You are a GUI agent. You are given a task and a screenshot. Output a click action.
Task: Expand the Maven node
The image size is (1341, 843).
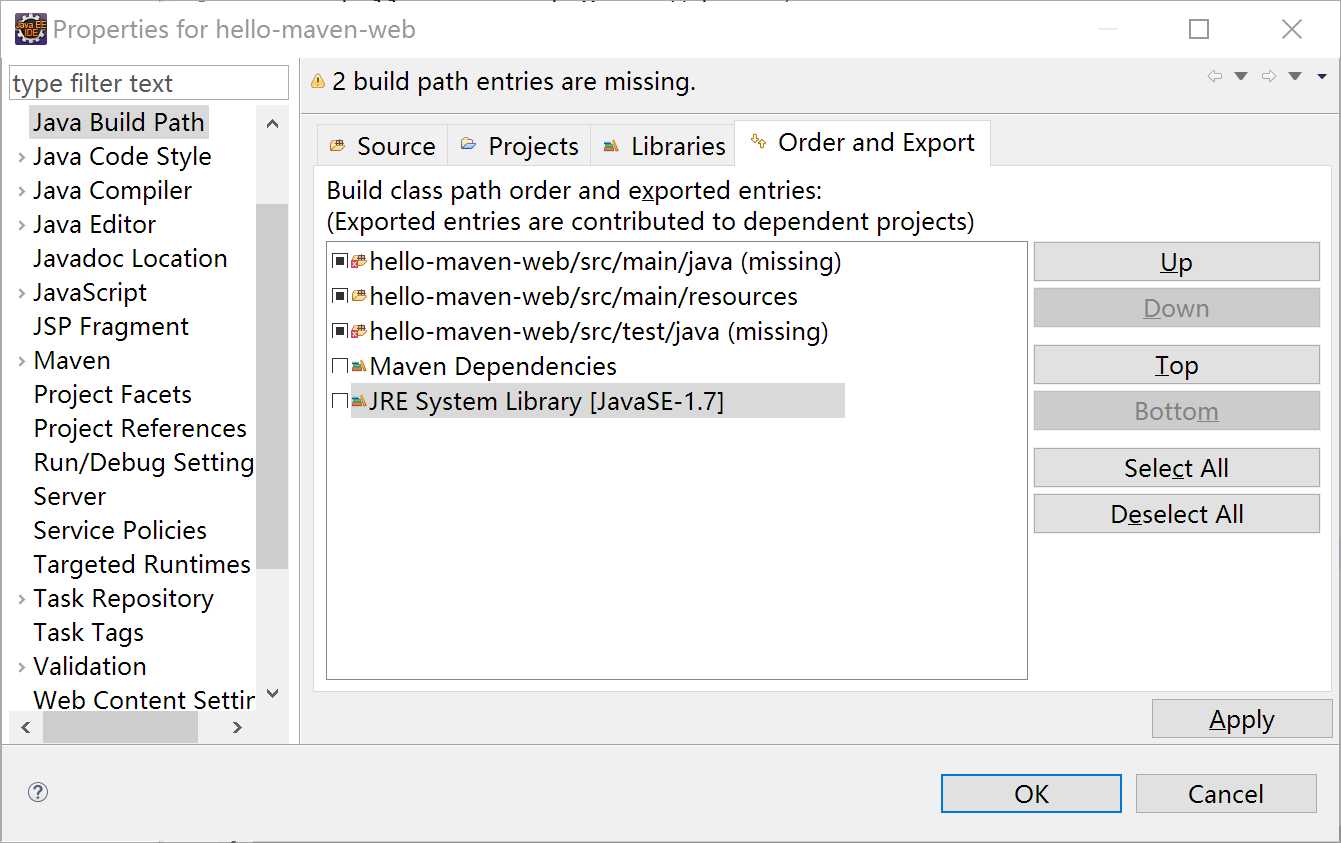click(22, 361)
